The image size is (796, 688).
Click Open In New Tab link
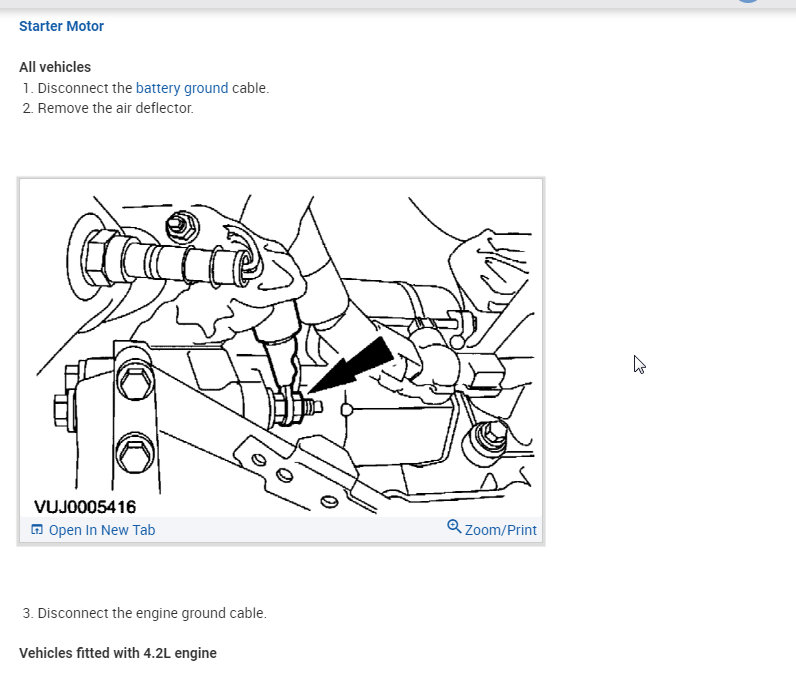tap(102, 530)
